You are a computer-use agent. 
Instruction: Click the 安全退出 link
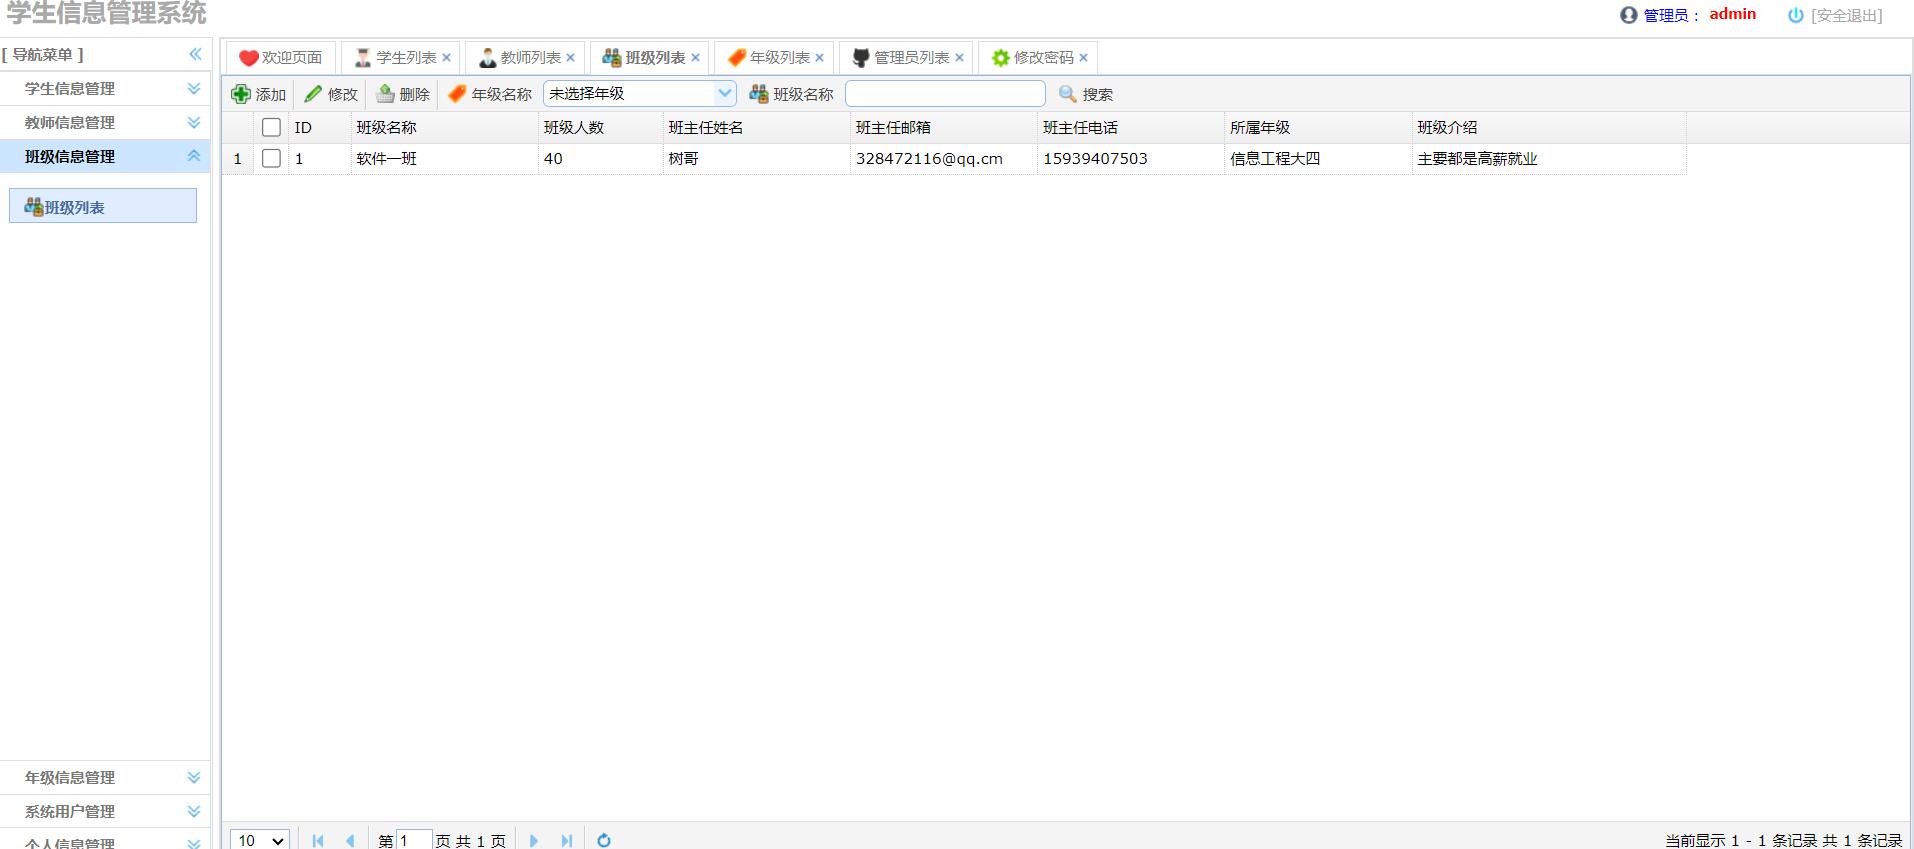(1846, 15)
